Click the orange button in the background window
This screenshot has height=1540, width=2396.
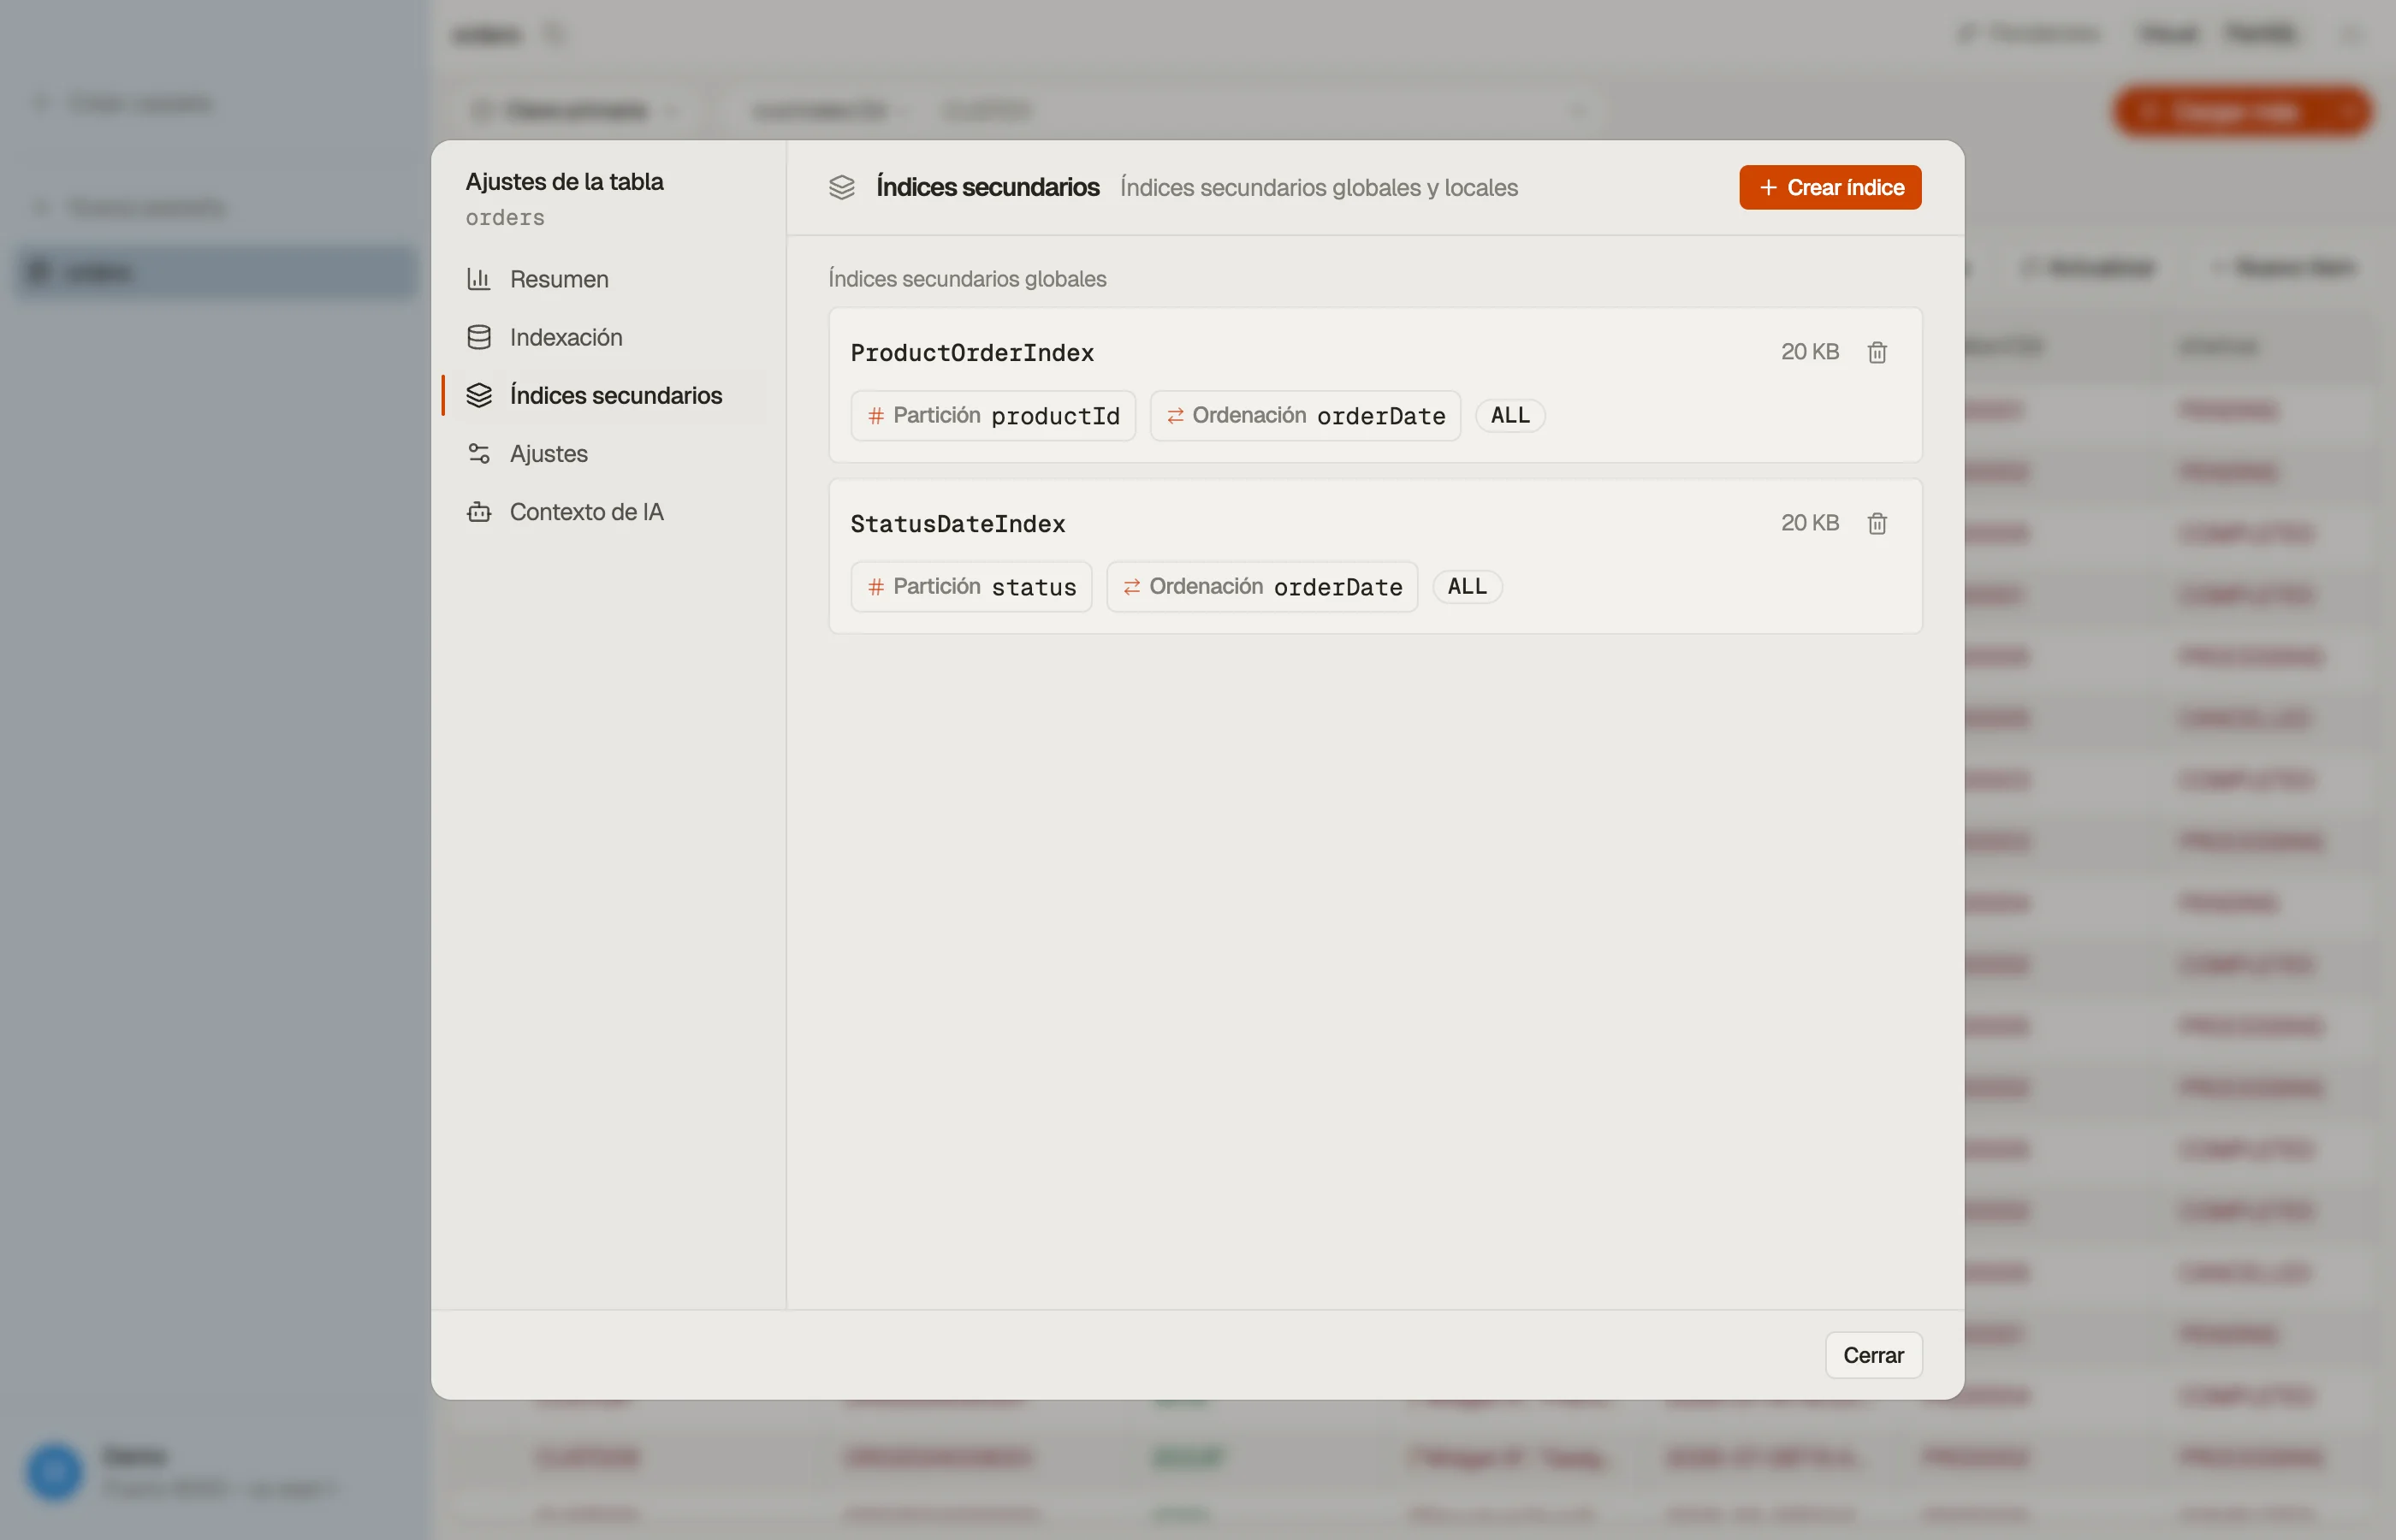2242,111
